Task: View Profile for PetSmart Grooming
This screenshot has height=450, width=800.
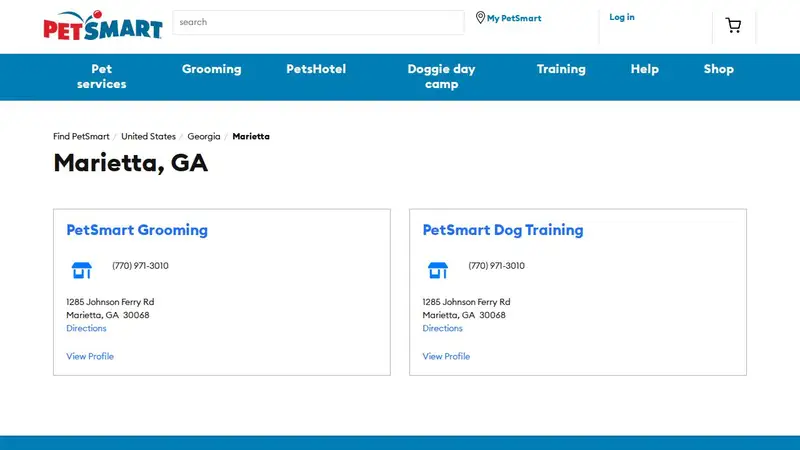Action: pos(90,356)
